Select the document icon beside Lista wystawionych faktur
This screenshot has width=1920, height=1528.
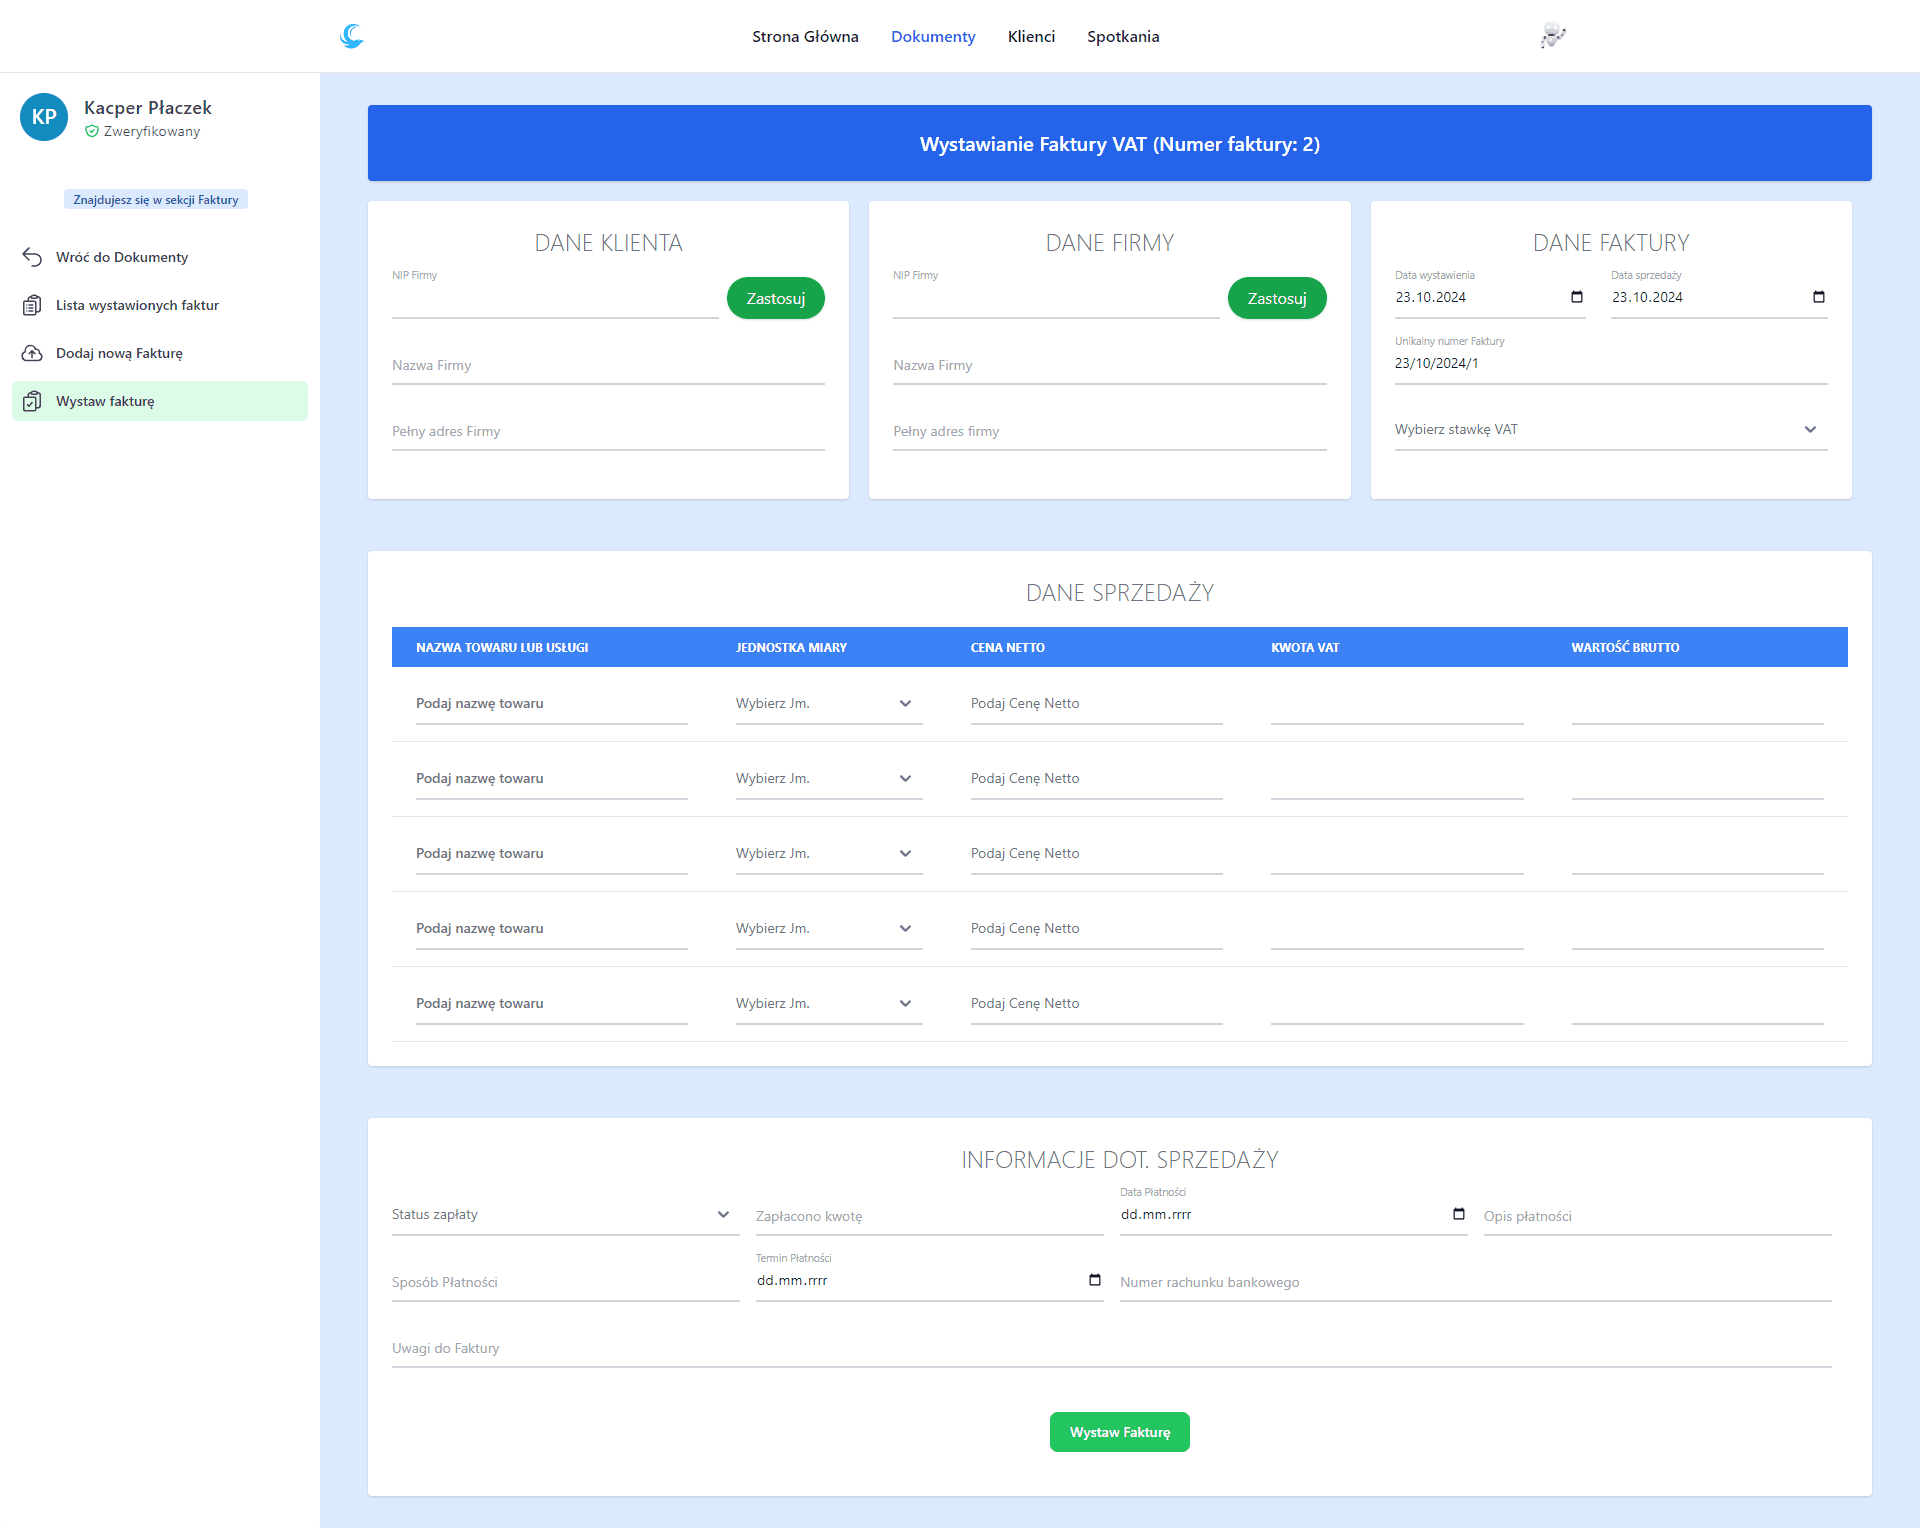point(32,304)
